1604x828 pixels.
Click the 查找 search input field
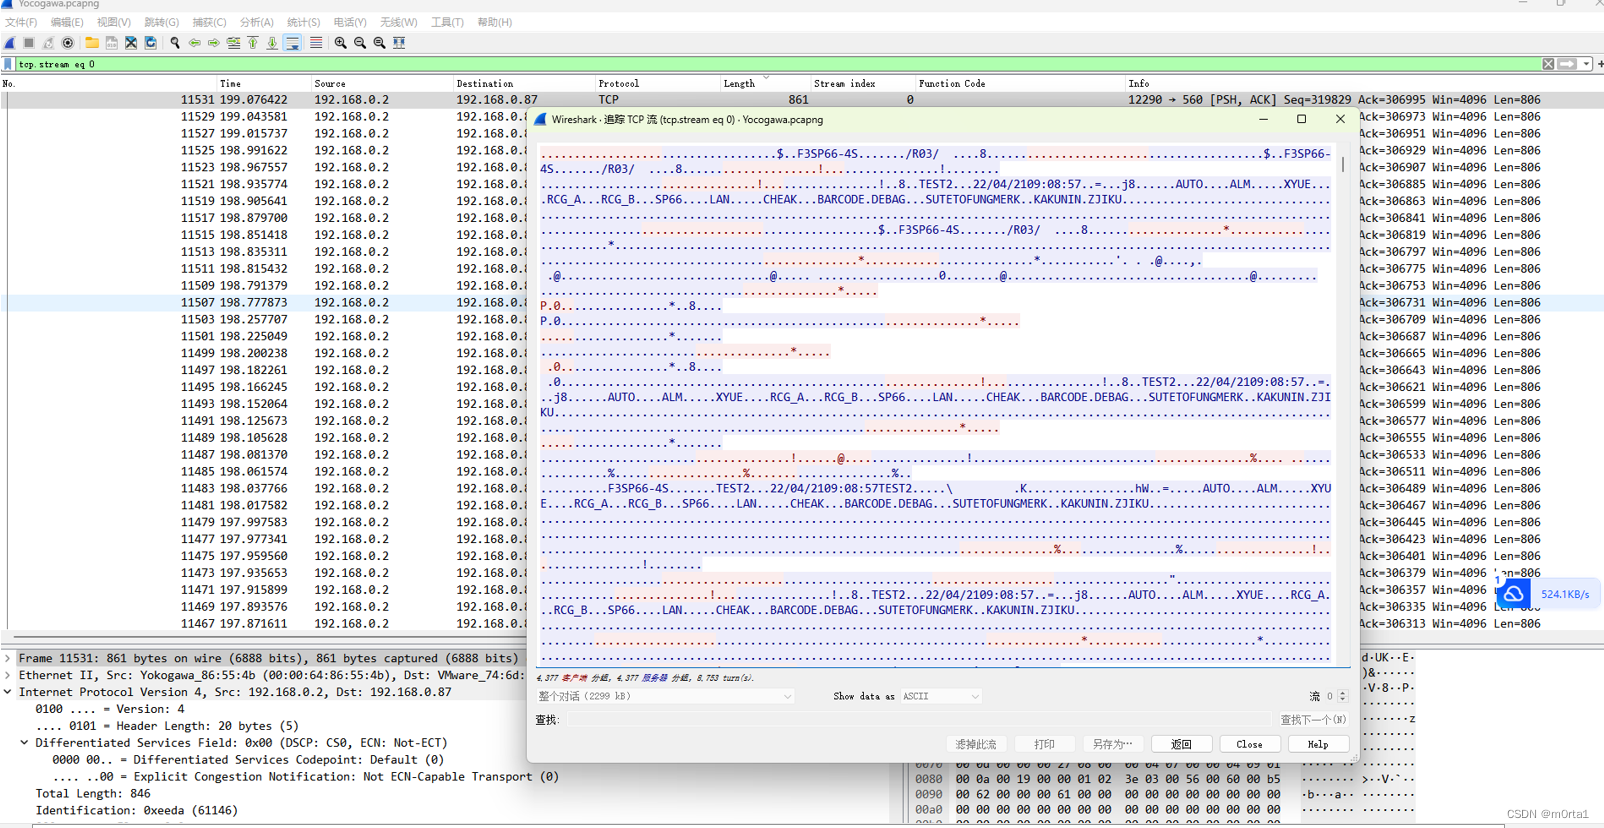coord(918,719)
